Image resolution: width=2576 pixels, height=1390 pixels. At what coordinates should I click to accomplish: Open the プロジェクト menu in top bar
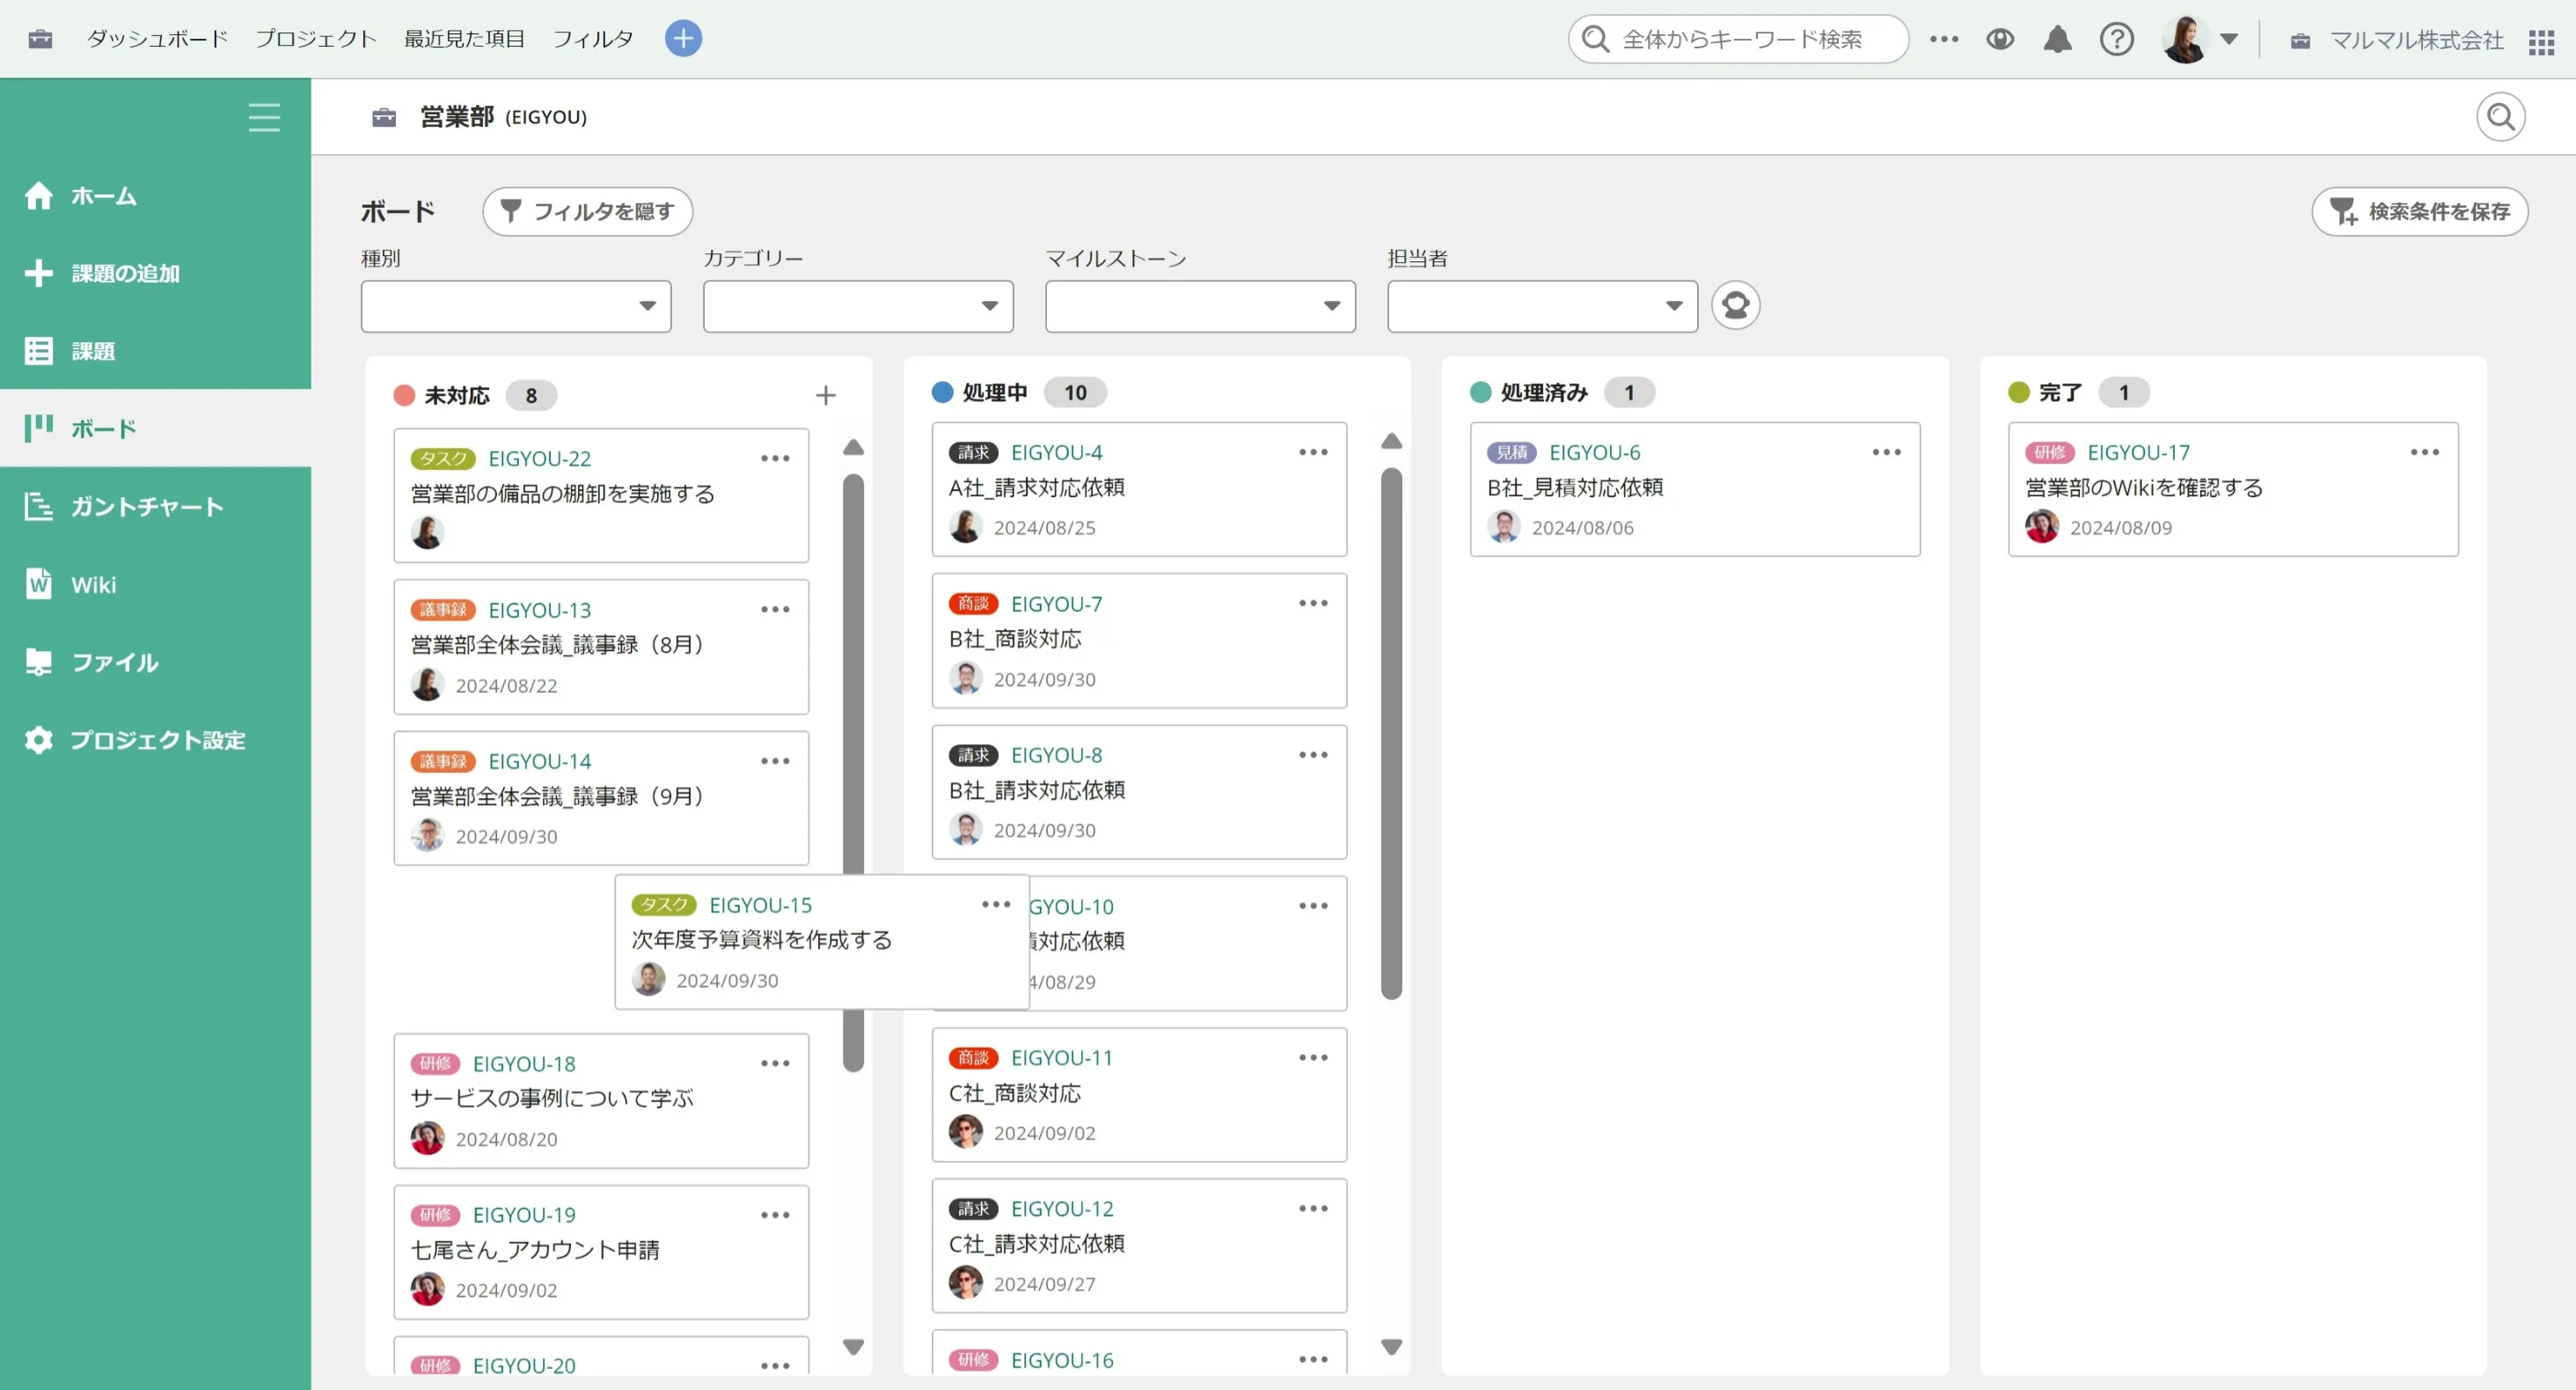pos(315,39)
